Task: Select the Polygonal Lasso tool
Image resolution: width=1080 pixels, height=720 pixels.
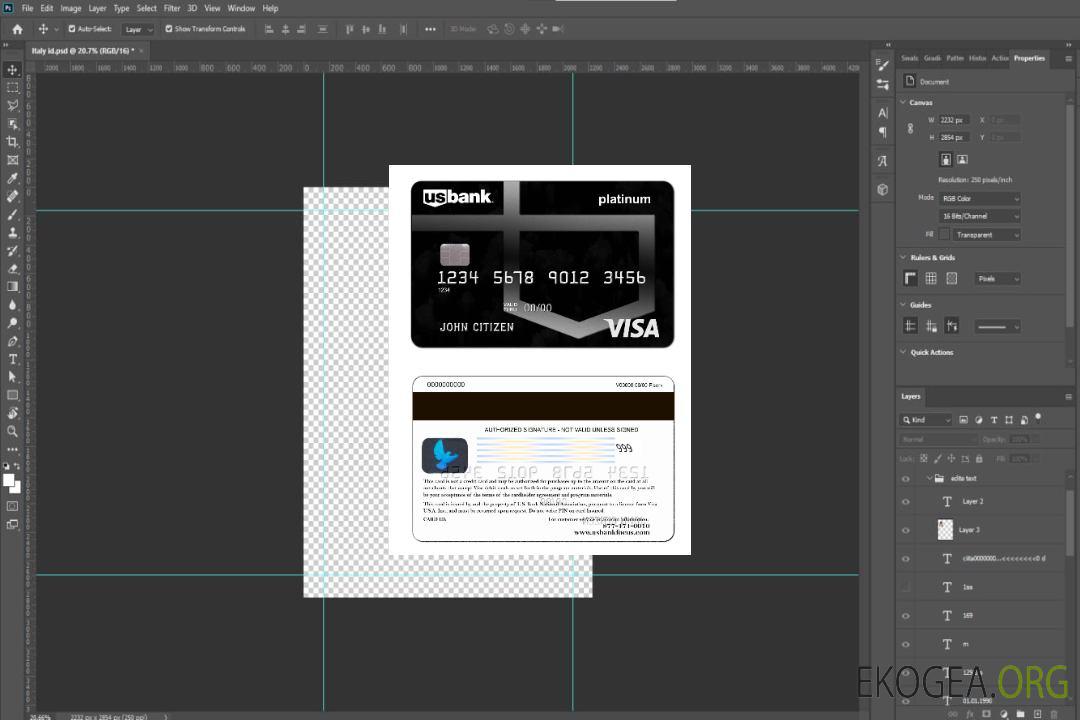Action: (x=12, y=105)
